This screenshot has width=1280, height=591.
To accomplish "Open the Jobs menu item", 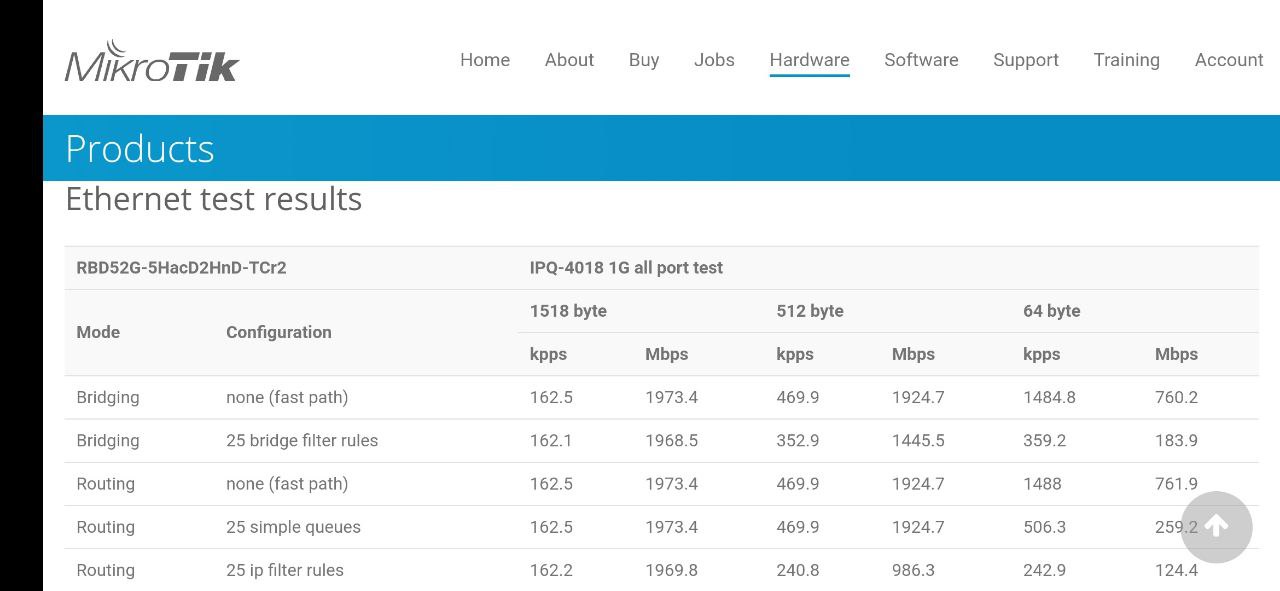I will 714,60.
